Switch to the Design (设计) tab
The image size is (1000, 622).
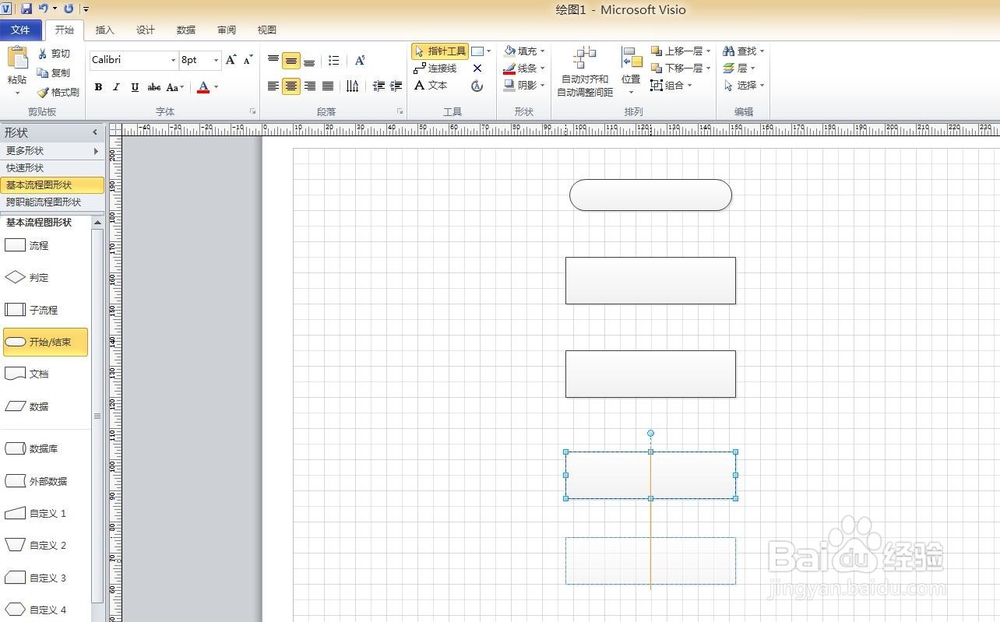(145, 30)
